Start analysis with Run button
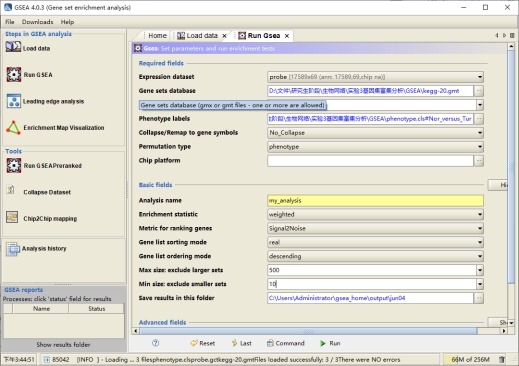519x366 pixels. coord(330,343)
